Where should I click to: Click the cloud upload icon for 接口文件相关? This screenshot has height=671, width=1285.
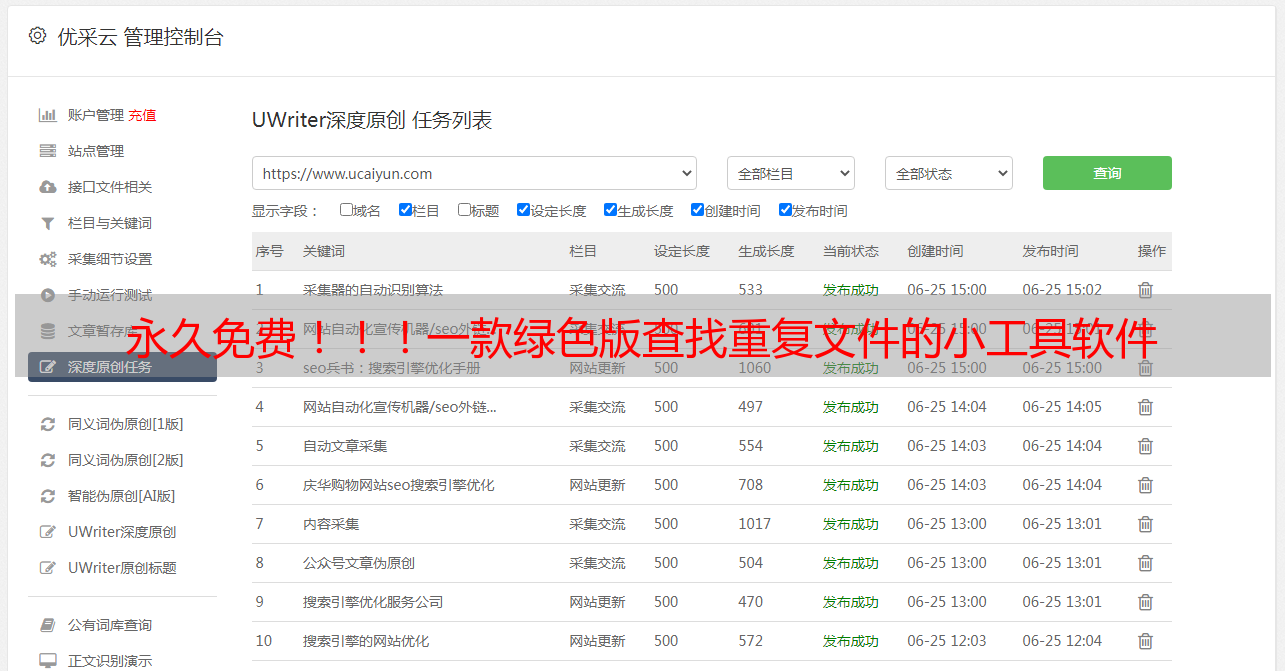click(x=47, y=187)
